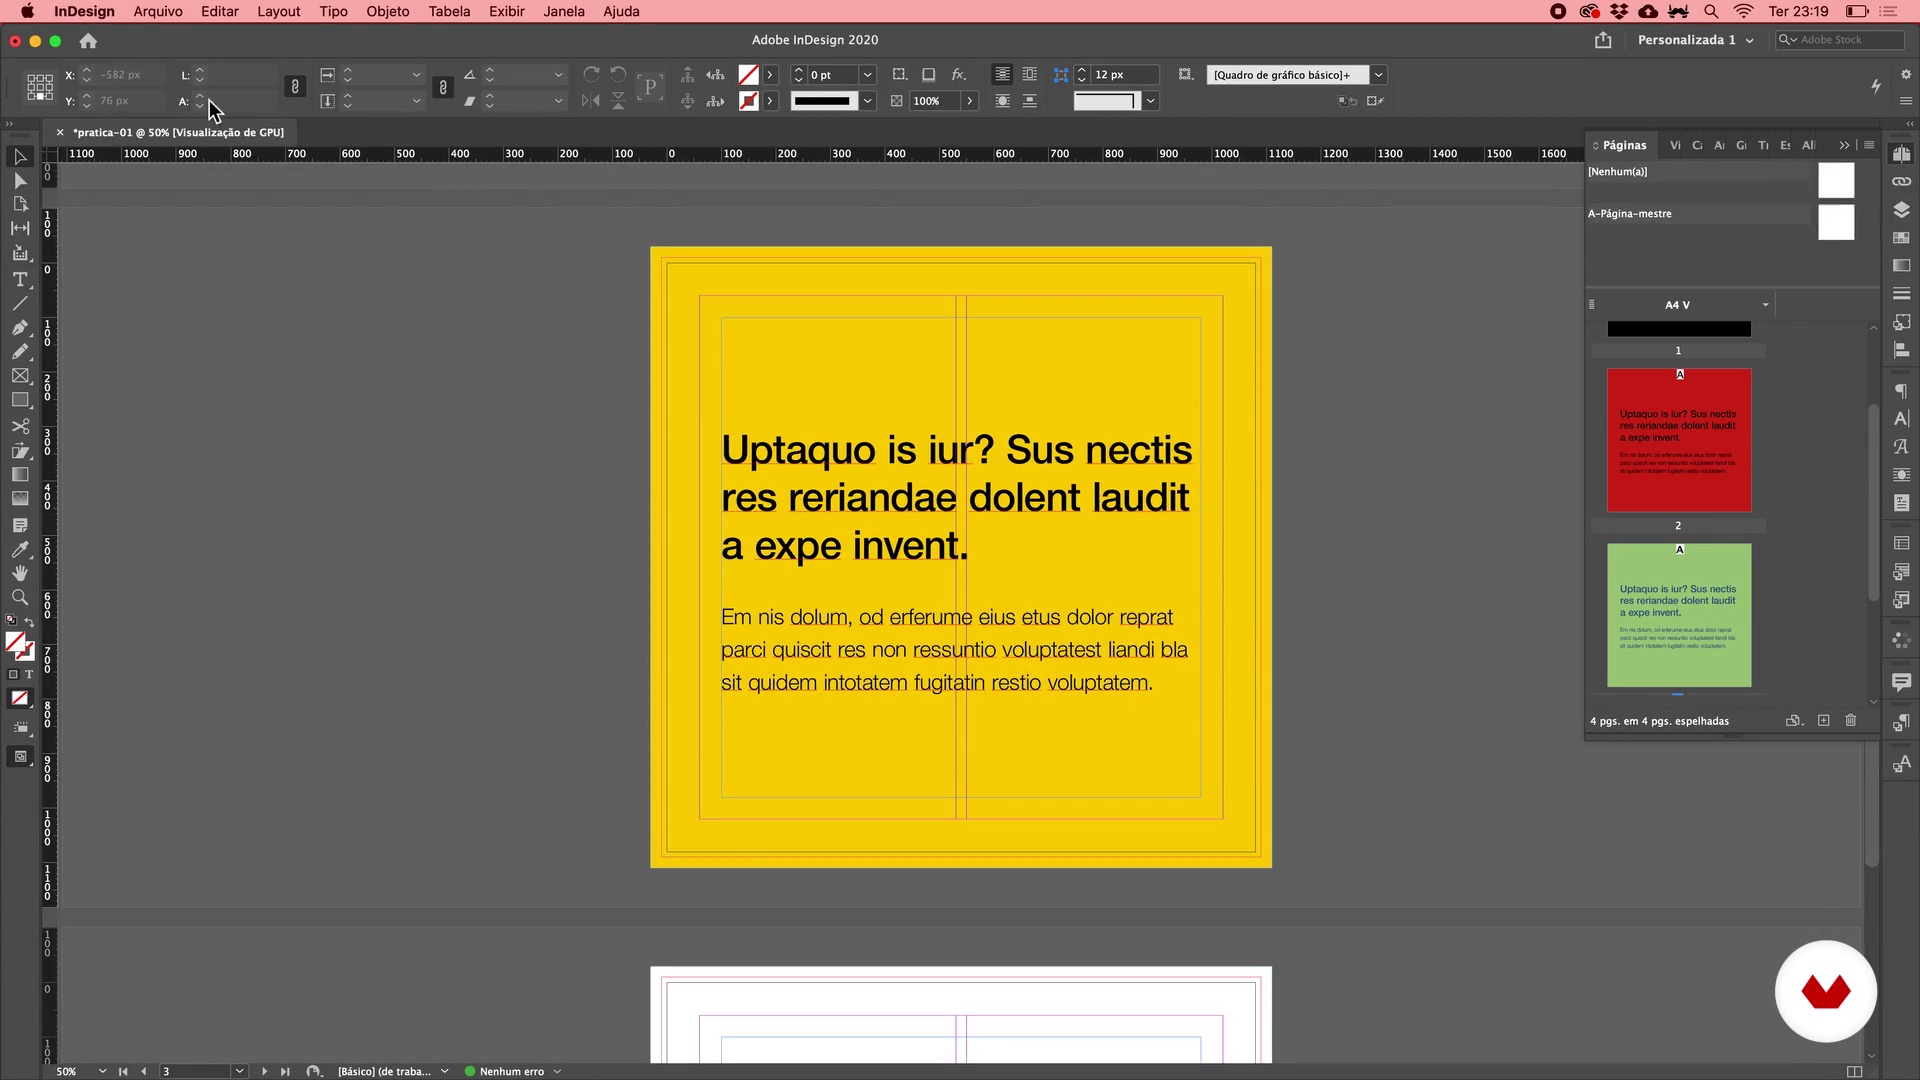Viewport: 1920px width, 1080px height.
Task: Open Nenhum erro preflight status
Action: [x=511, y=1071]
